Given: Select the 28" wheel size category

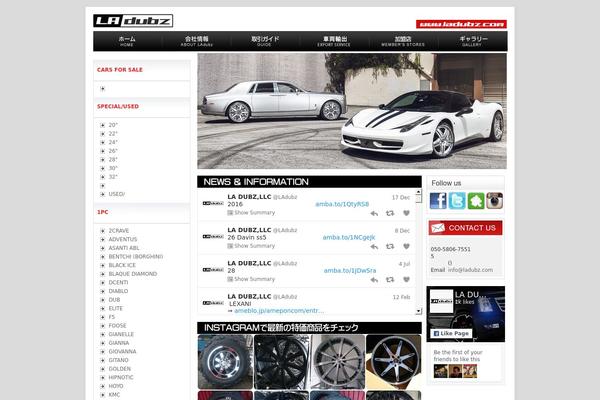Looking at the screenshot, I should tap(113, 160).
